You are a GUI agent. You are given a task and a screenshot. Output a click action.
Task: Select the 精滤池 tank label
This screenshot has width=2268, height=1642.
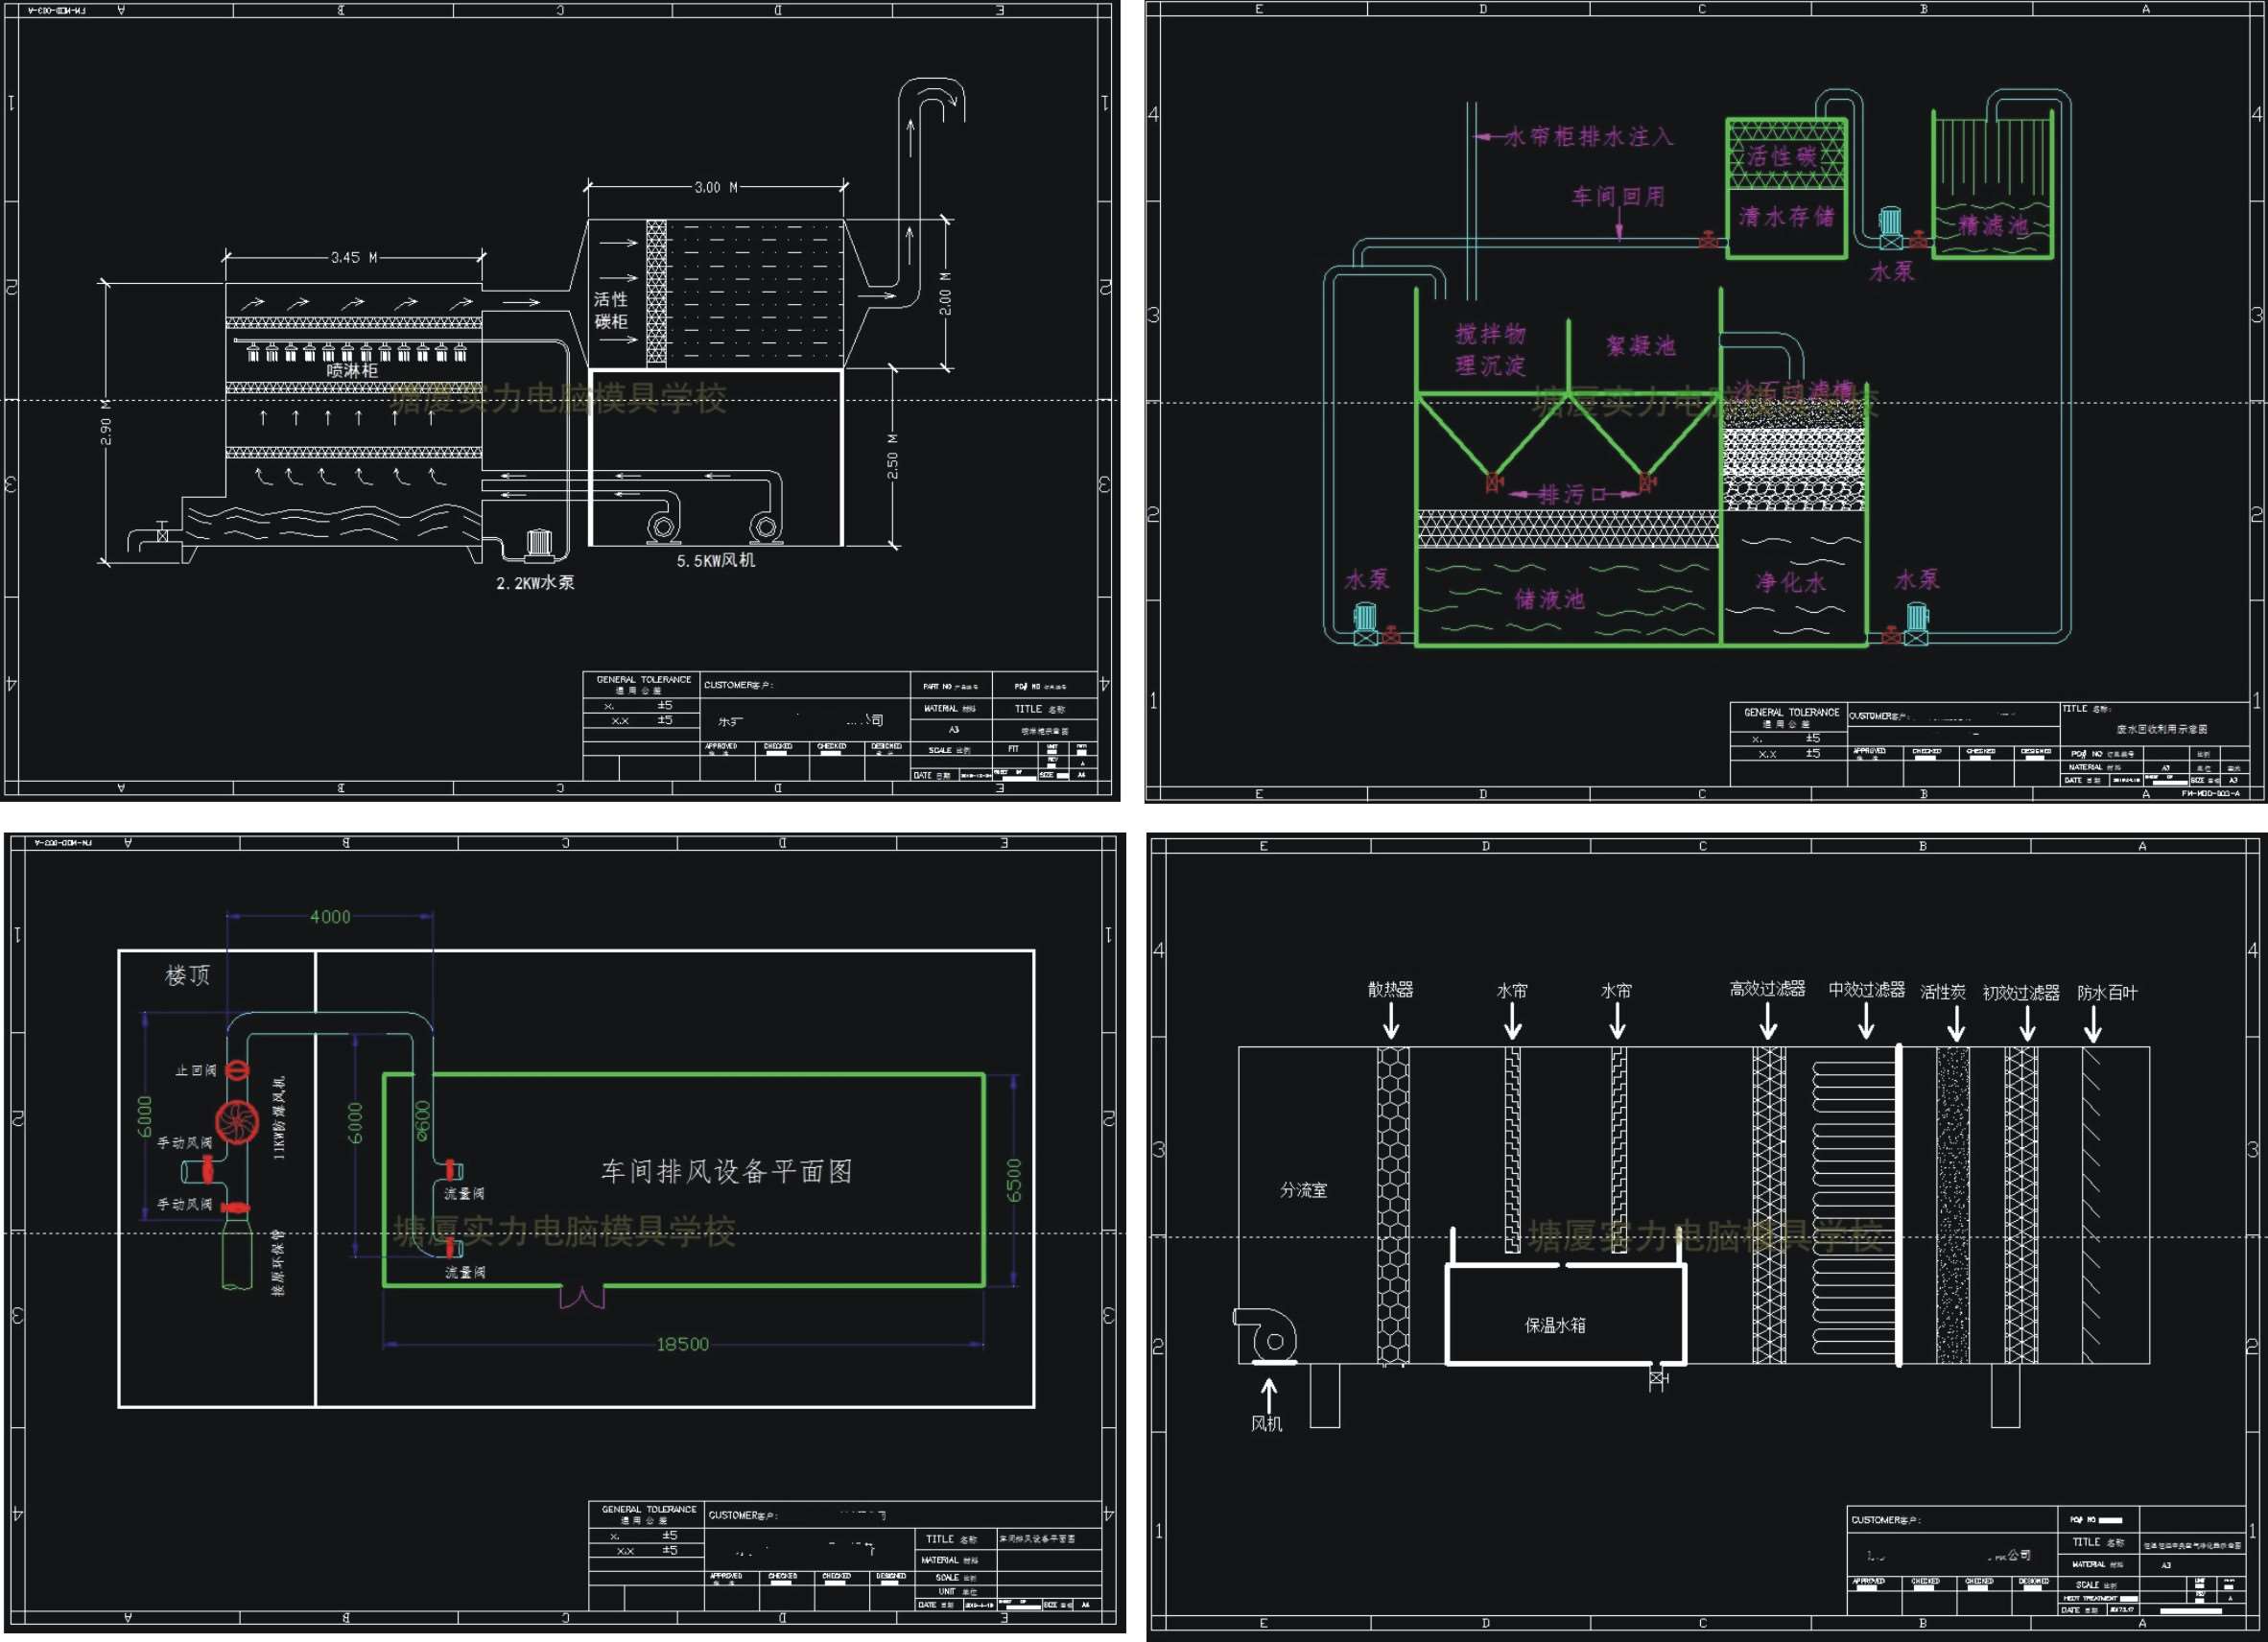pyautogui.click(x=1993, y=226)
